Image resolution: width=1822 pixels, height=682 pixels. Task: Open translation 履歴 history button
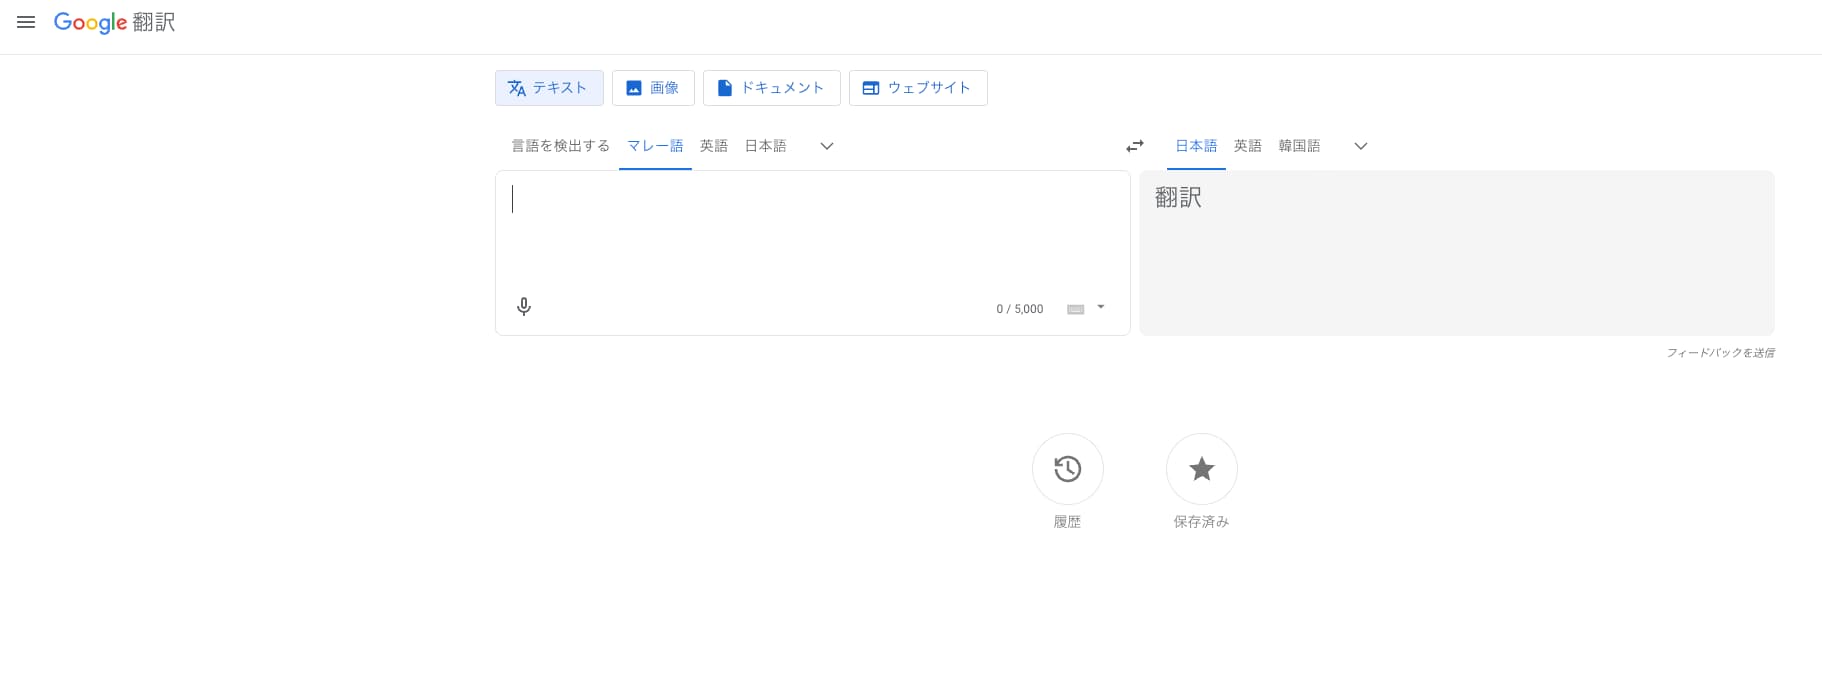1068,469
